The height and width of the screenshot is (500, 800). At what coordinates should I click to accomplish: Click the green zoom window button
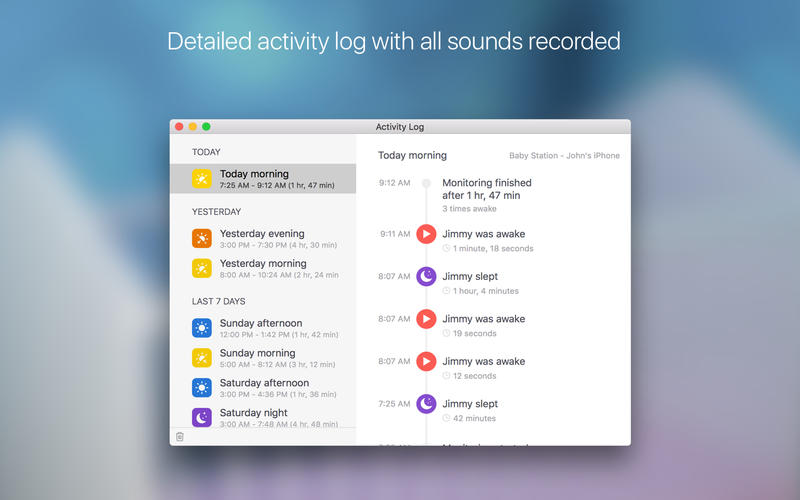206,127
